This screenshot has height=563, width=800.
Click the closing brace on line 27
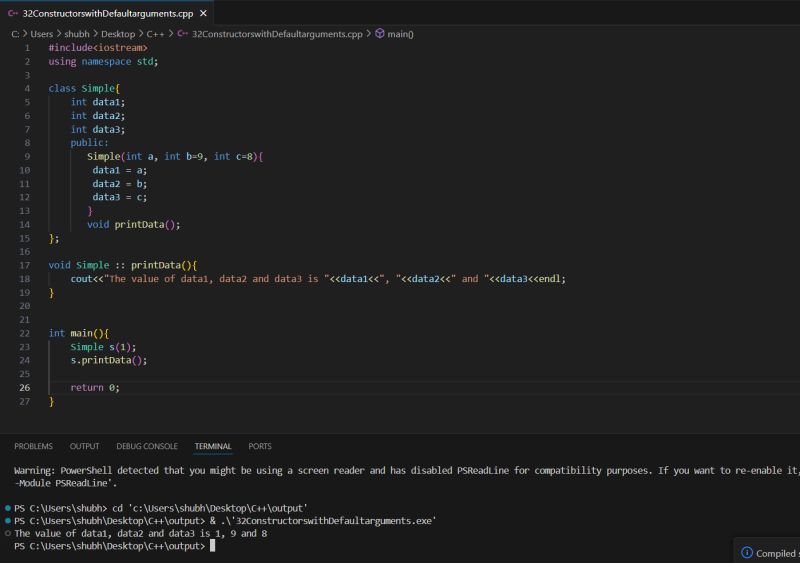tap(51, 401)
